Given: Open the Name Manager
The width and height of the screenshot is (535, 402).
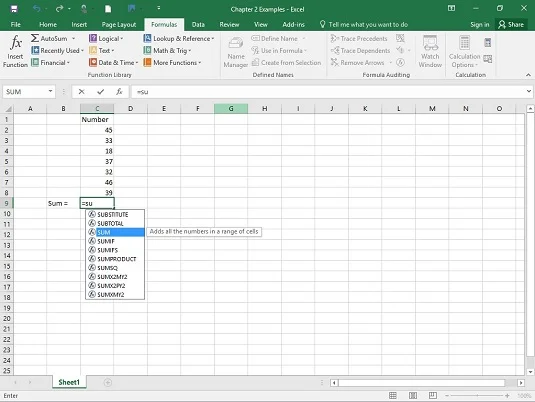Looking at the screenshot, I should click(x=236, y=52).
